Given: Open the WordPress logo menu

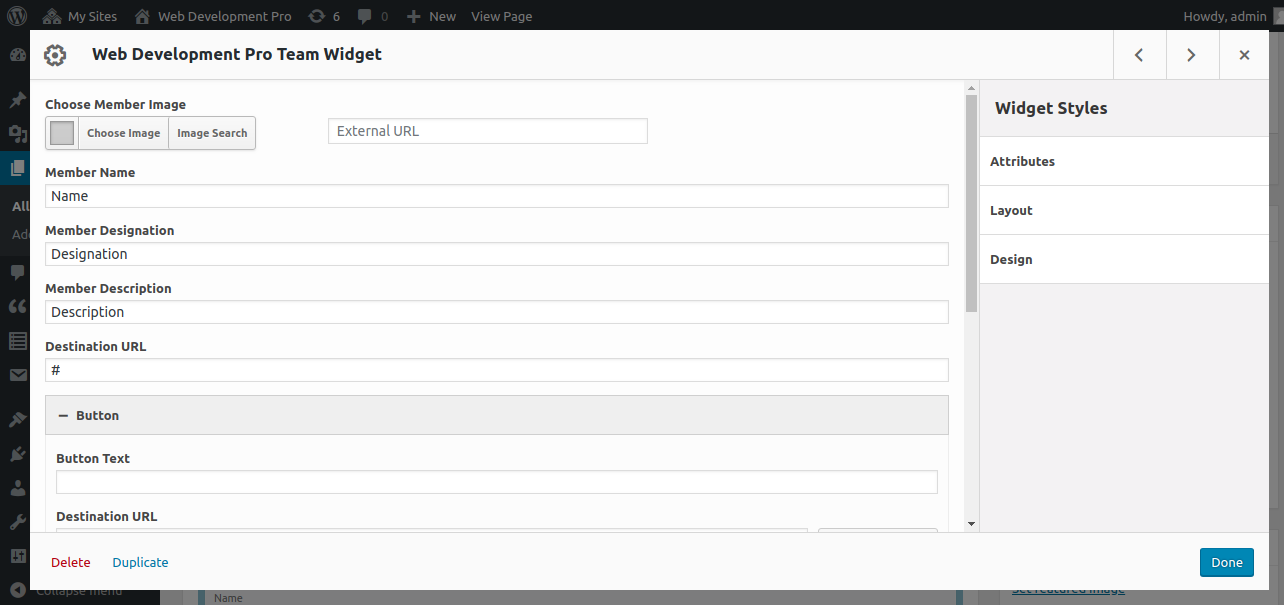Looking at the screenshot, I should (17, 16).
